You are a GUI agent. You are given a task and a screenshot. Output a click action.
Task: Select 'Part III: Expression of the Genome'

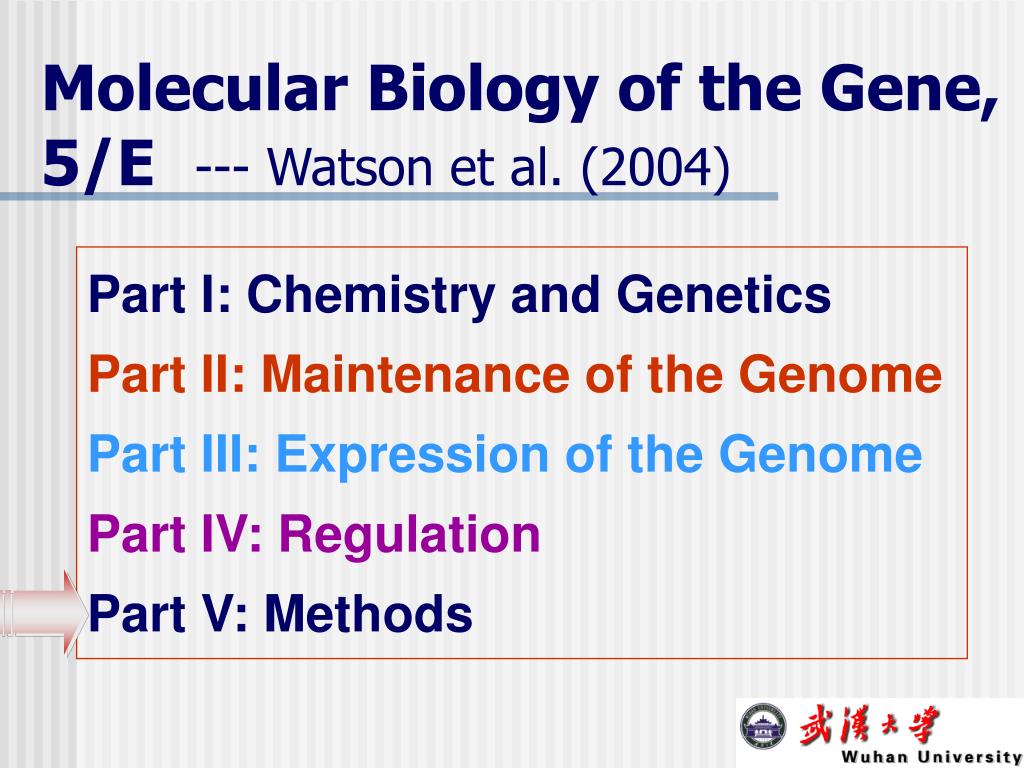pos(505,454)
